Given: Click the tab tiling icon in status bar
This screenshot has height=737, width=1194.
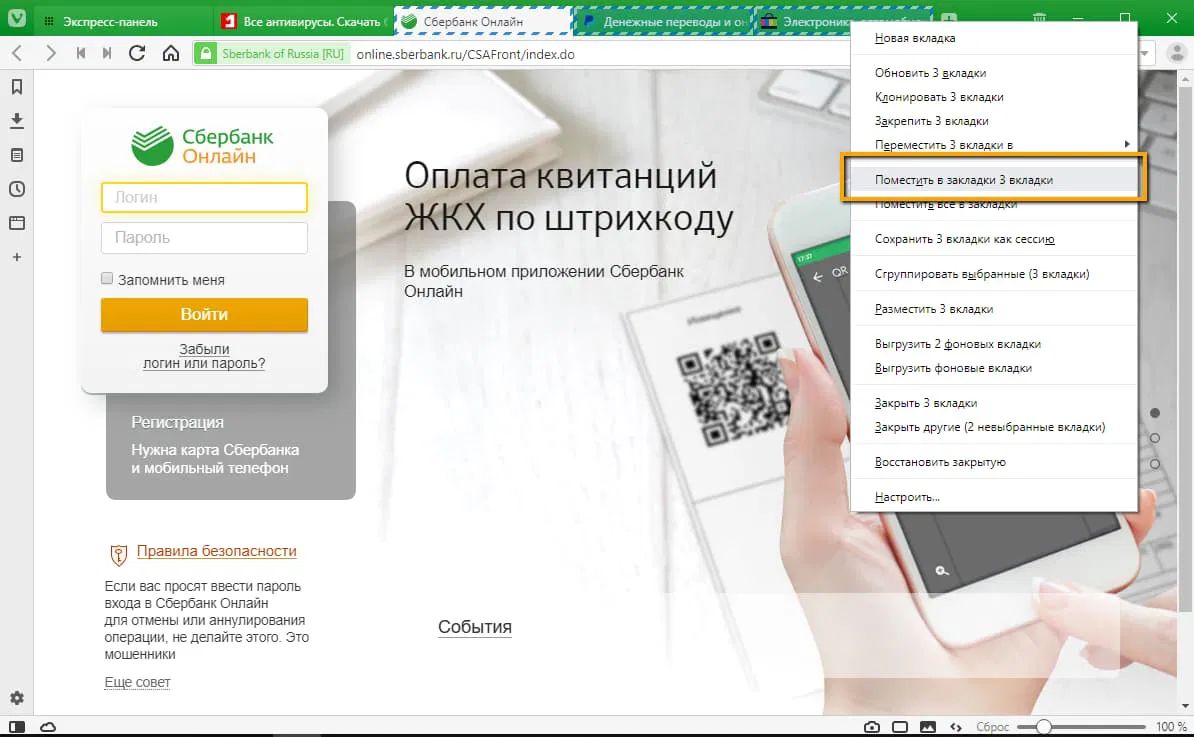Looking at the screenshot, I should (900, 727).
